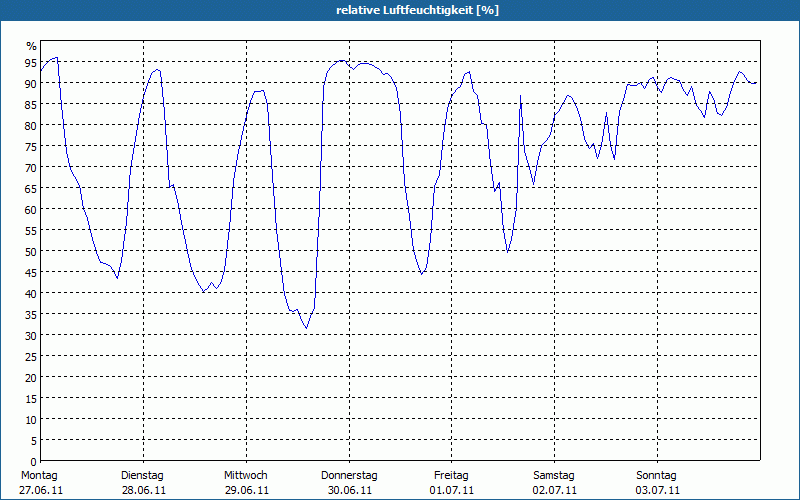Screen dimensions: 800x500
Task: Click the y-axis value 0
Action: 34,462
